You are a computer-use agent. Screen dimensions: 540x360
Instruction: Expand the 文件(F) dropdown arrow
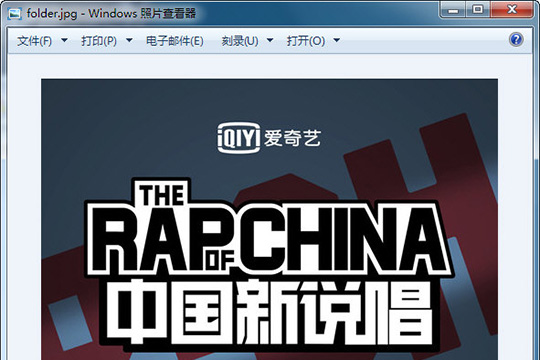click(64, 41)
